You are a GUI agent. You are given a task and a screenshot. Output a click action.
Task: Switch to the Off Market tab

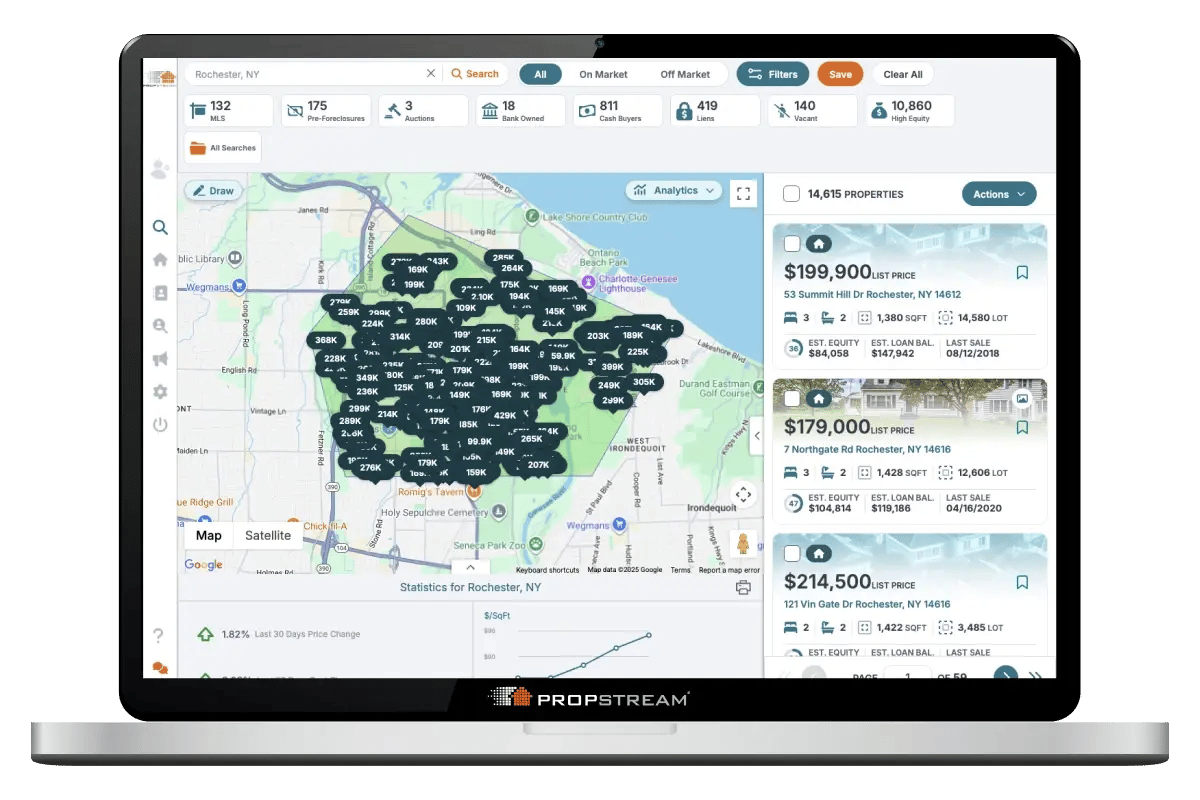pyautogui.click(x=686, y=74)
